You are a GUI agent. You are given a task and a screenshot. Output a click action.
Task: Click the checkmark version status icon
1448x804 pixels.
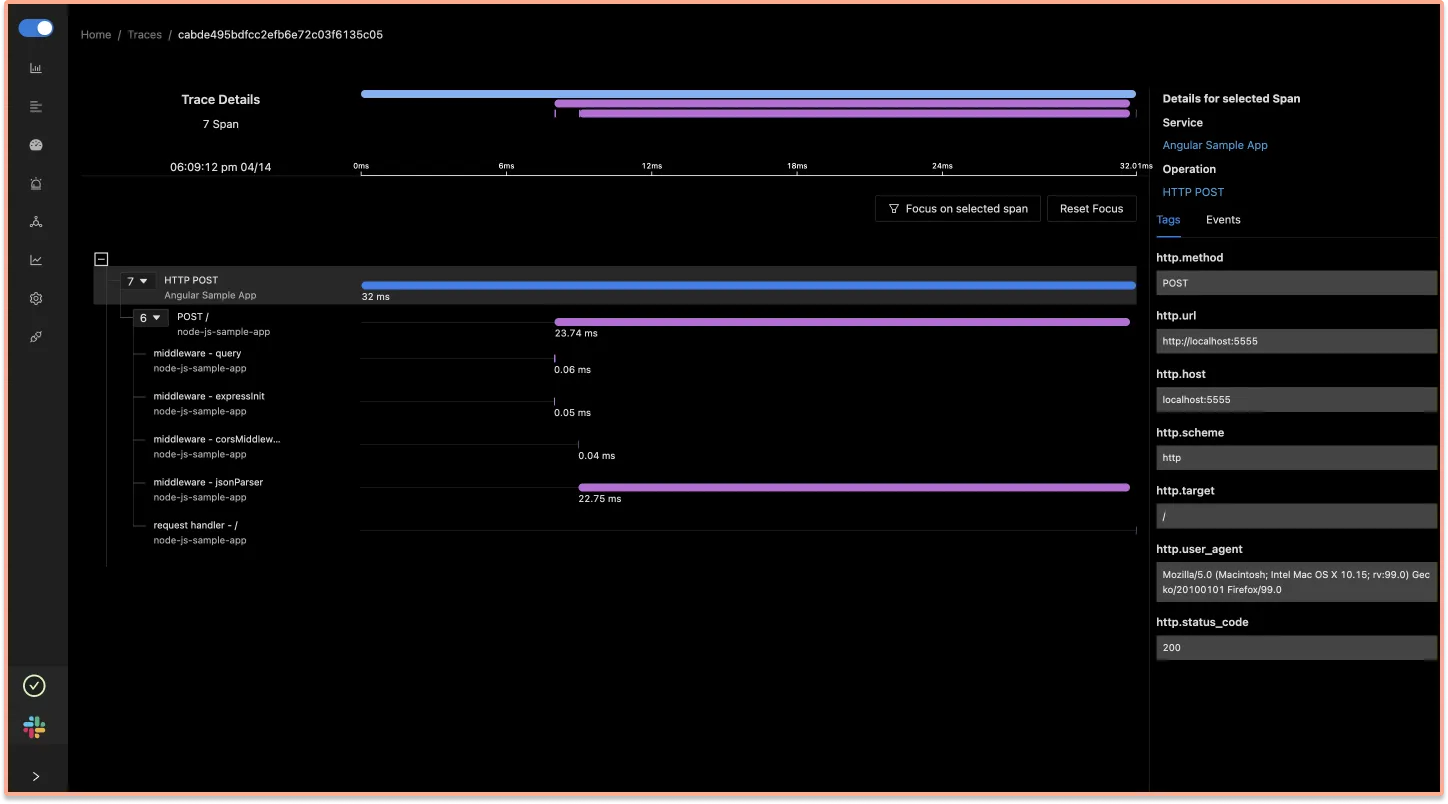pyautogui.click(x=35, y=686)
